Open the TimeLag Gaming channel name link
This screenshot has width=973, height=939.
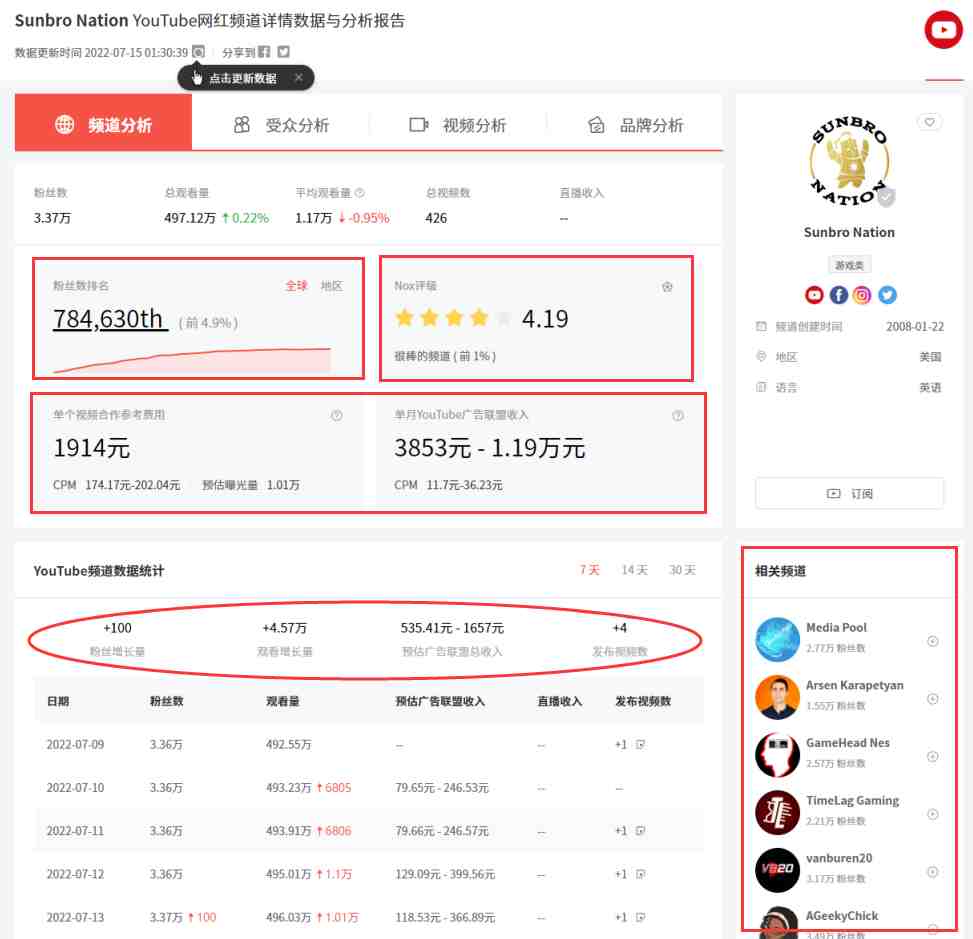tap(852, 801)
